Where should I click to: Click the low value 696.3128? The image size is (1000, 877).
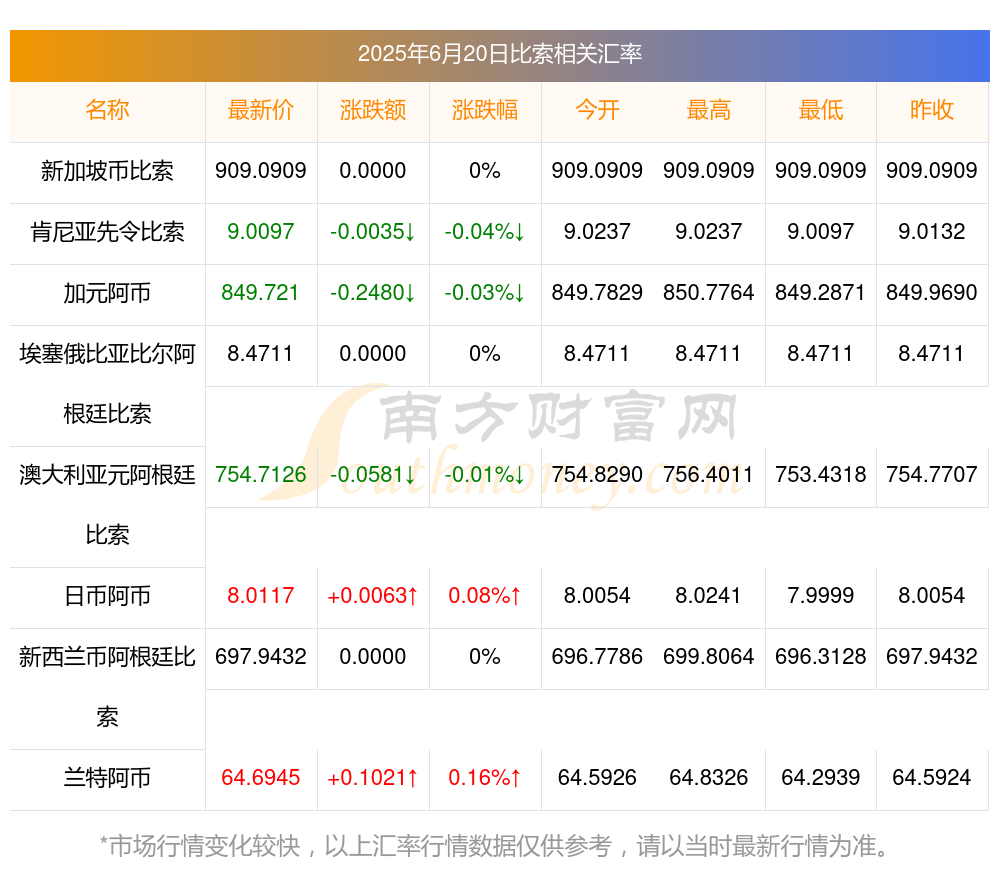(821, 656)
